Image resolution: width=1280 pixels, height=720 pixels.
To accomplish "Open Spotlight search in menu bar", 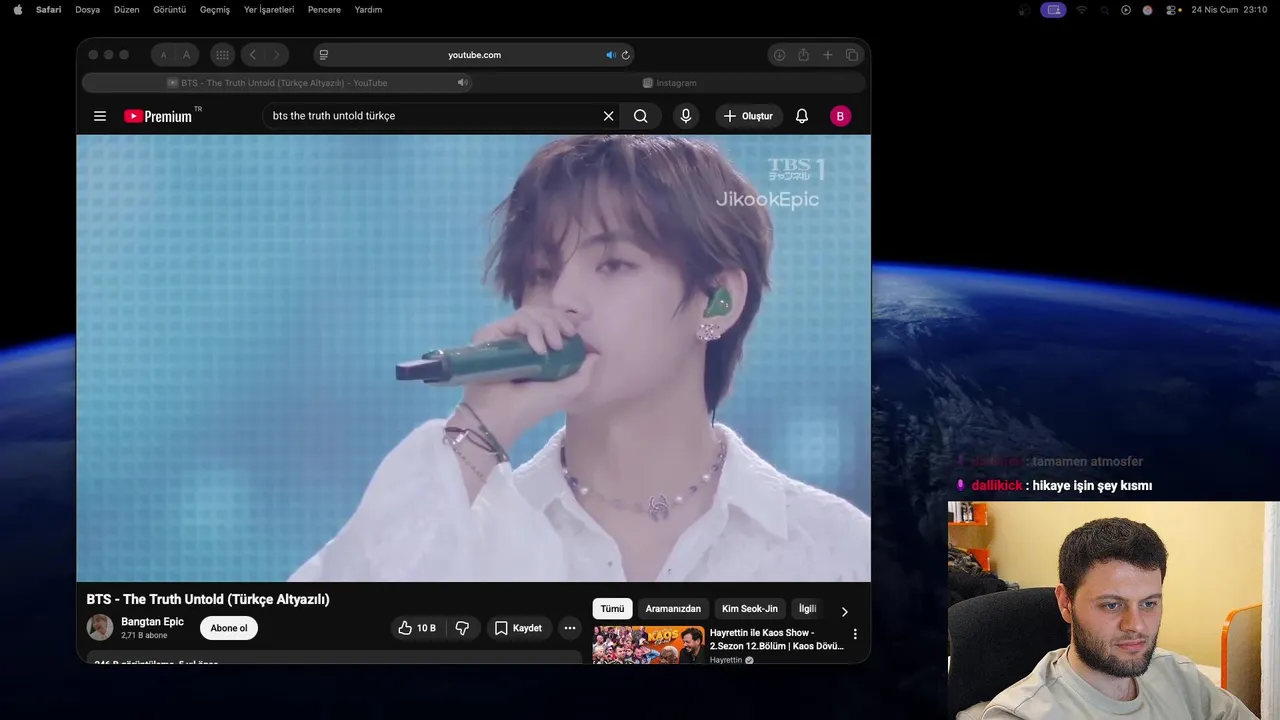I will tap(1103, 10).
